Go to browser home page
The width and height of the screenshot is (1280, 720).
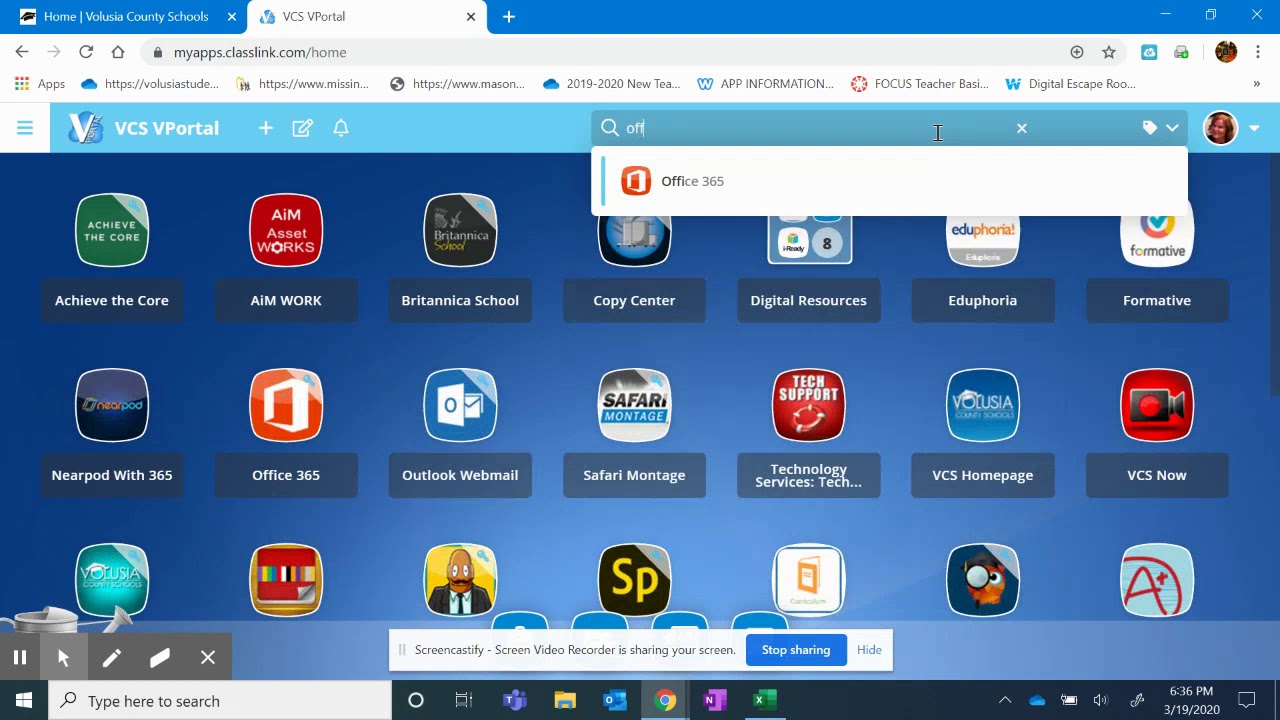point(118,52)
